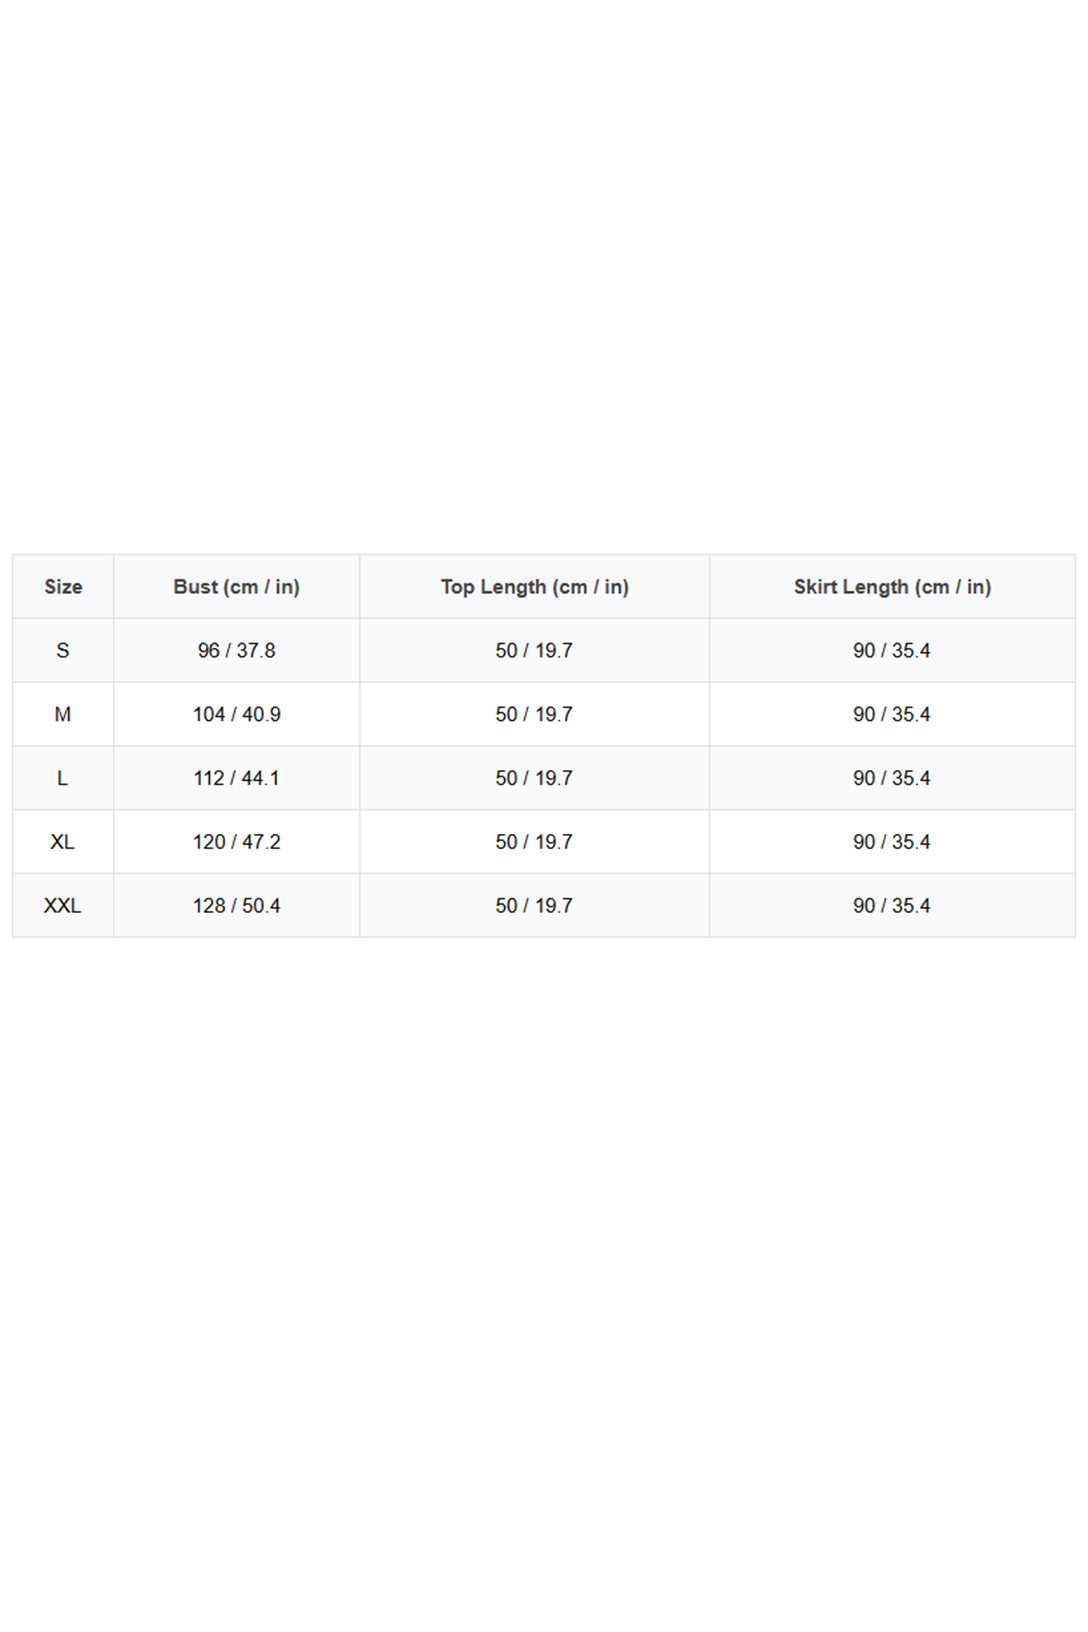Click bust value 104 / 40.9

tap(237, 715)
